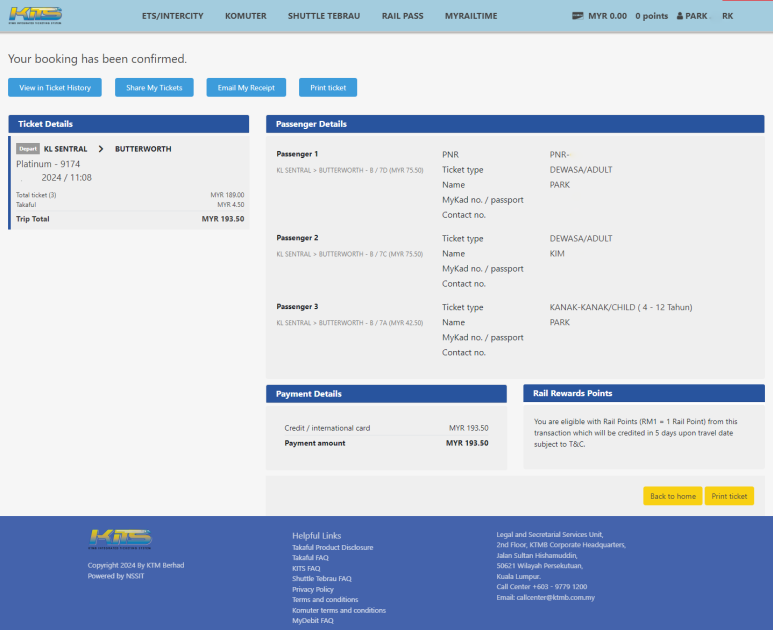This screenshot has height=630, width=773.
Task: Open the ETS/INTERCITY menu
Action: click(173, 16)
